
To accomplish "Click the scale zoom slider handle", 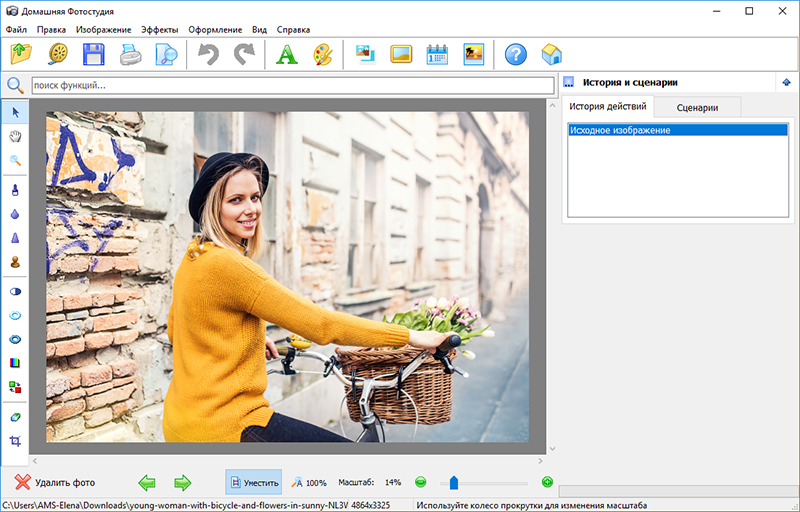I will click(454, 482).
